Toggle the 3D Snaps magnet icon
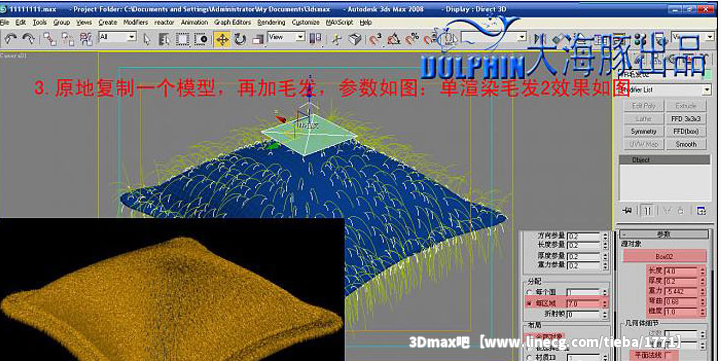The image size is (721, 361). (376, 40)
